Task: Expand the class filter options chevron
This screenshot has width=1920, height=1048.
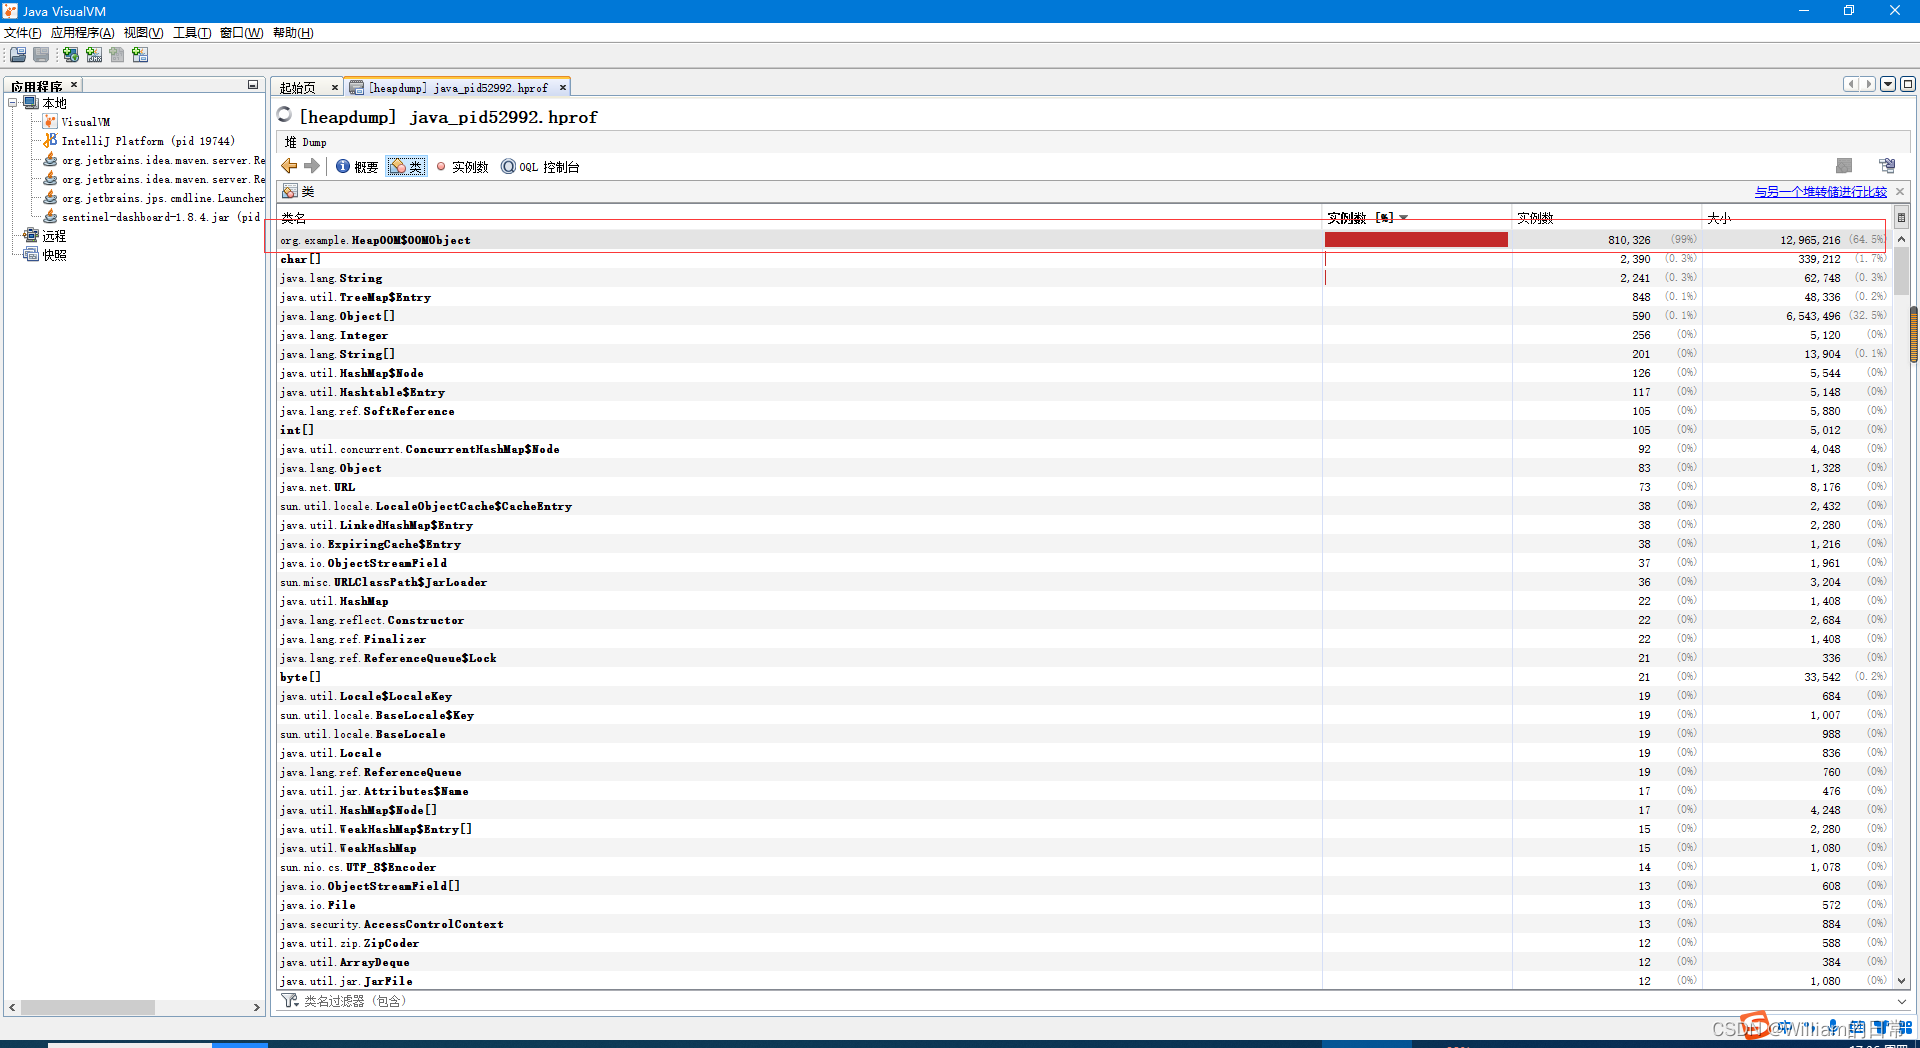Action: coord(1901,1001)
